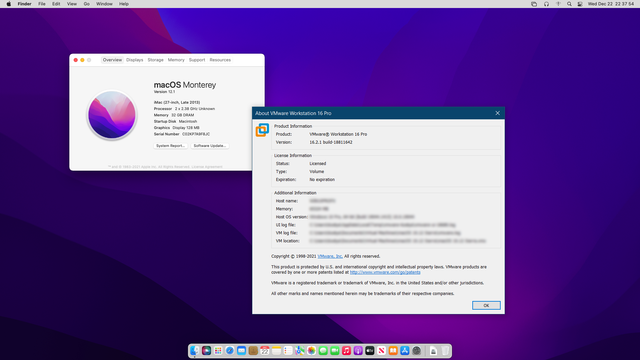
Task: Open System Preferences from the Dock
Action: point(416,351)
